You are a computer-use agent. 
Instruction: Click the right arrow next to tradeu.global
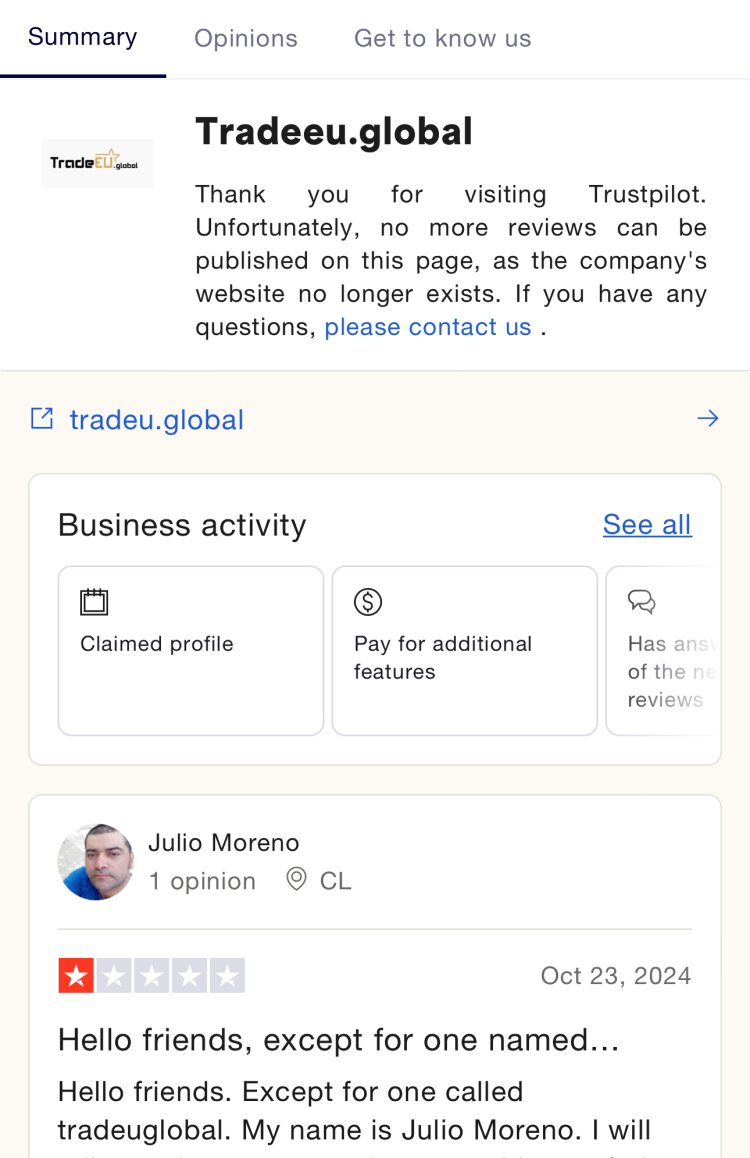(707, 419)
